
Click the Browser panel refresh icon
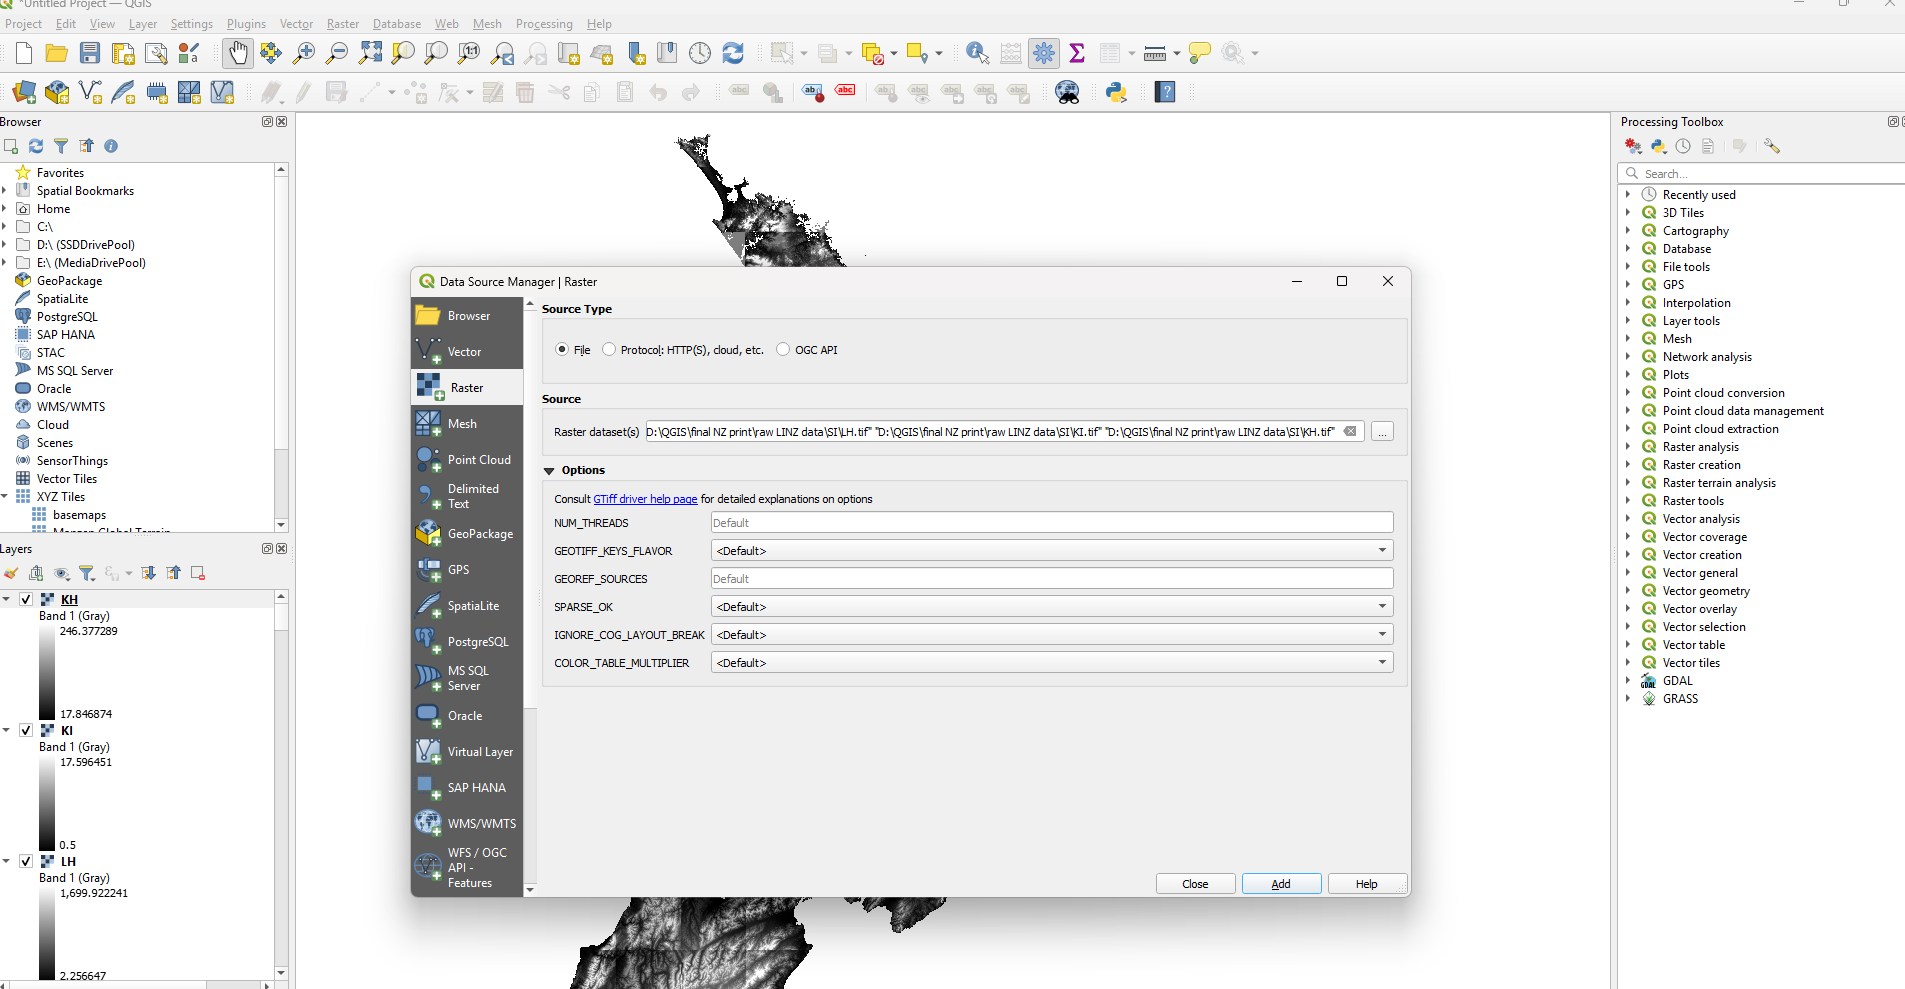36,146
